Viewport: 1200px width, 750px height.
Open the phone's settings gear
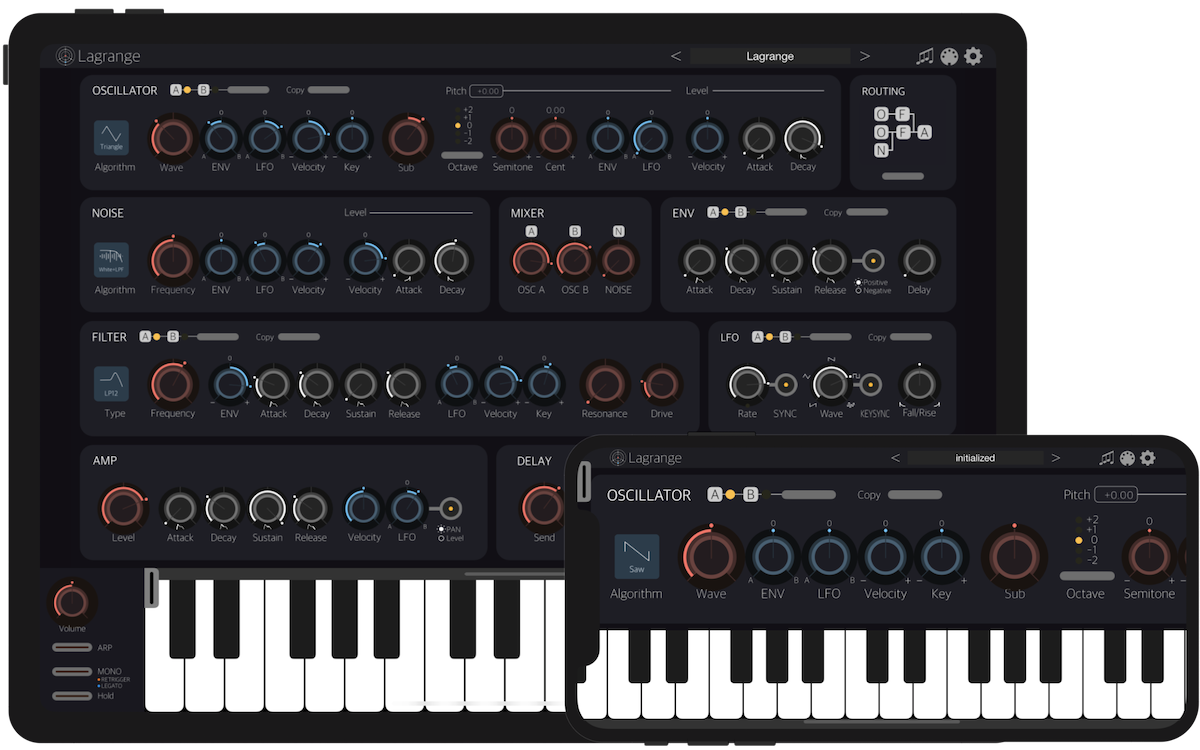(x=1148, y=458)
